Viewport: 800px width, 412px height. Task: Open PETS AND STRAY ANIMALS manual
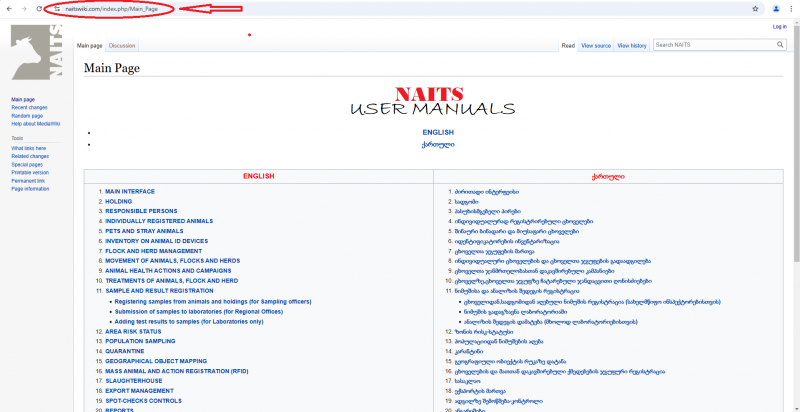(144, 231)
